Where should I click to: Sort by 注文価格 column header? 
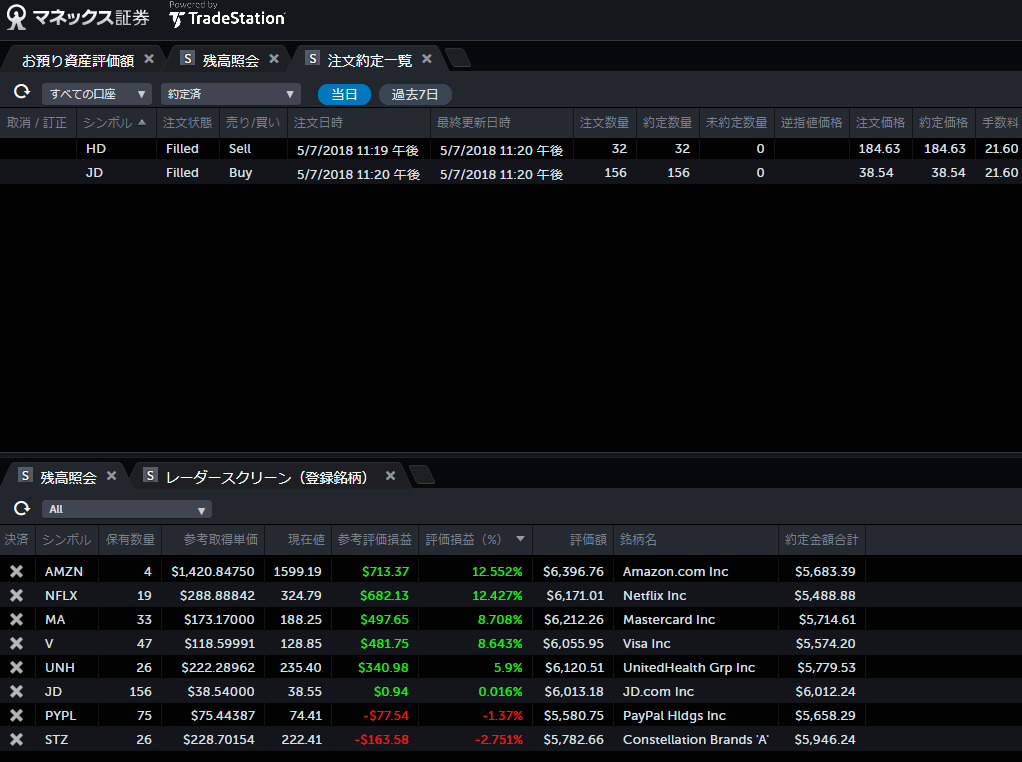(x=881, y=123)
